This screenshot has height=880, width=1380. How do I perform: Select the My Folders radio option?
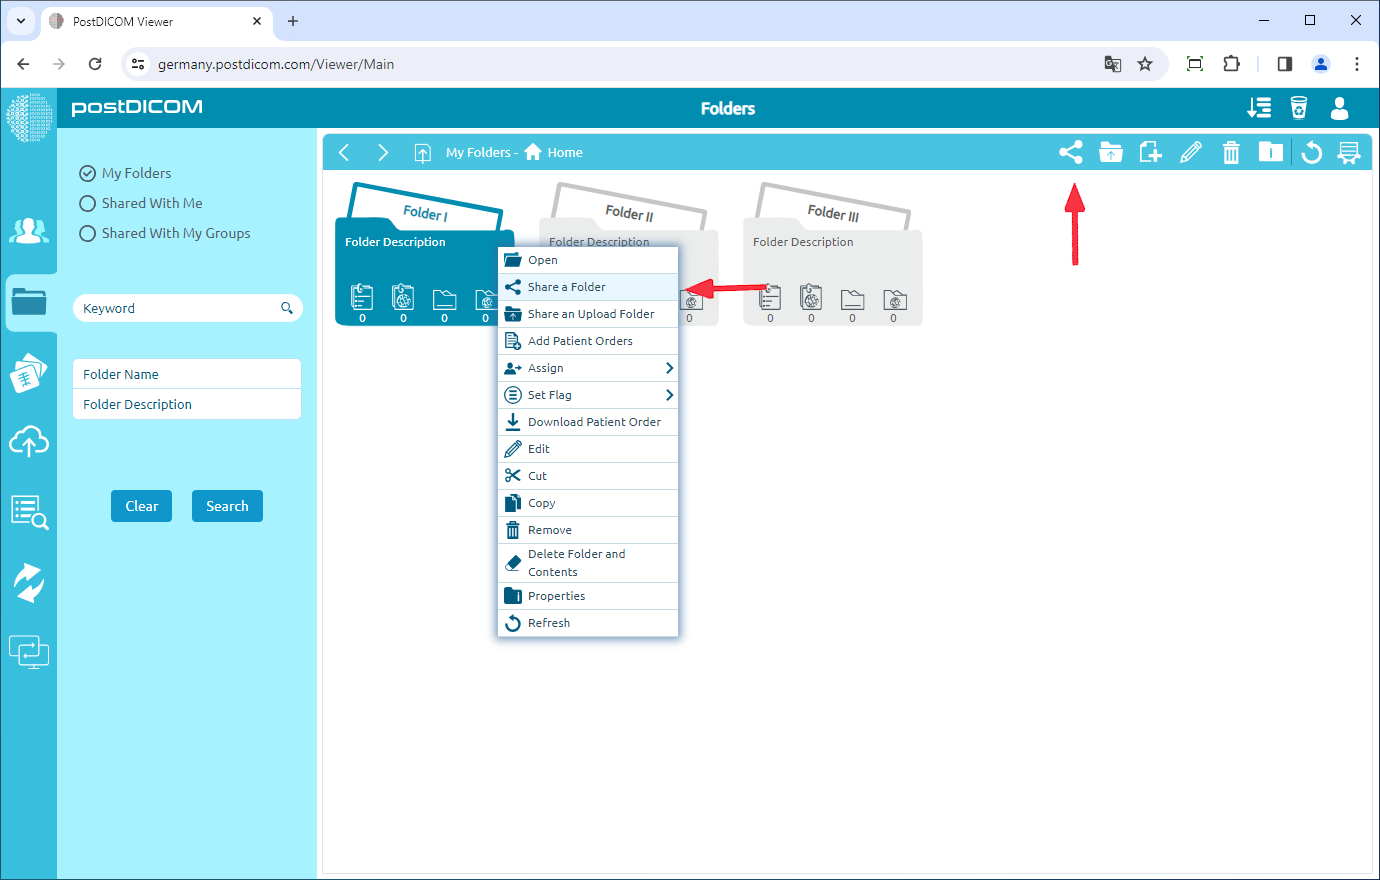(88, 173)
